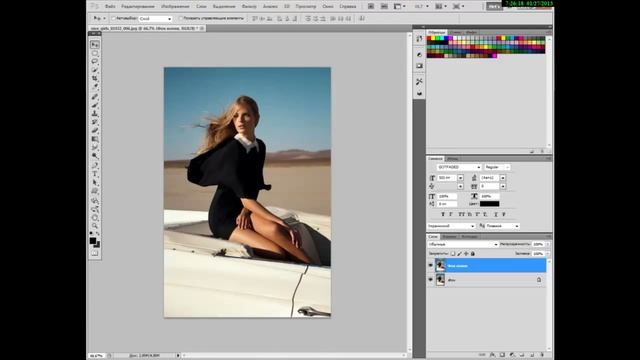Click the create new layer icon
This screenshot has width=640, height=360.
tap(532, 355)
